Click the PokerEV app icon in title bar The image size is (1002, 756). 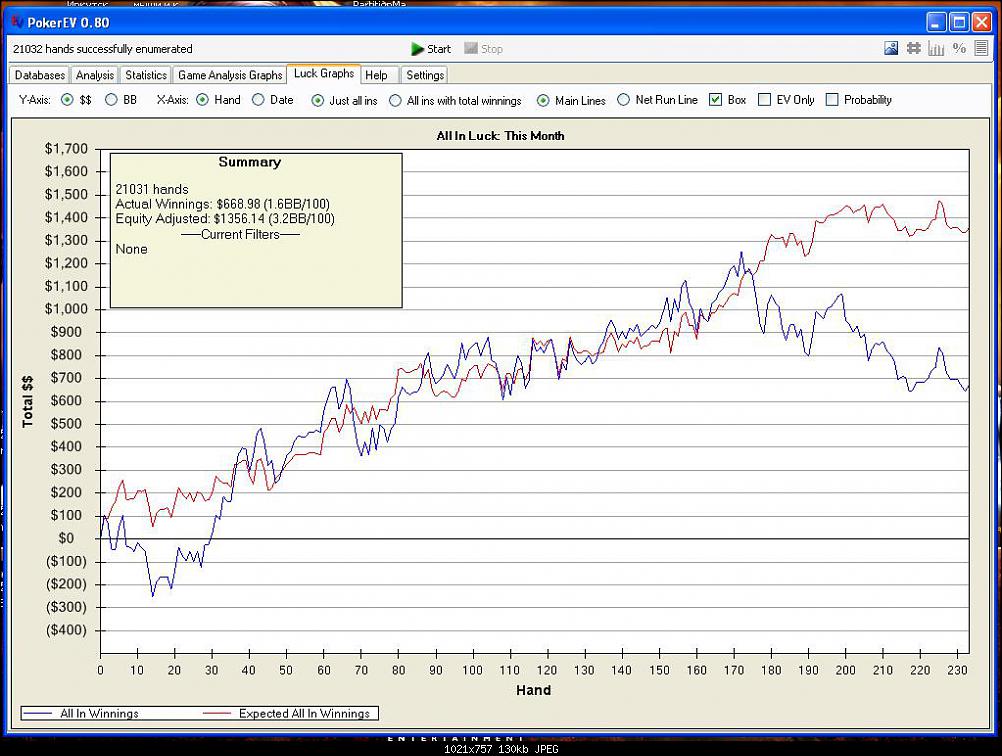tap(17, 22)
